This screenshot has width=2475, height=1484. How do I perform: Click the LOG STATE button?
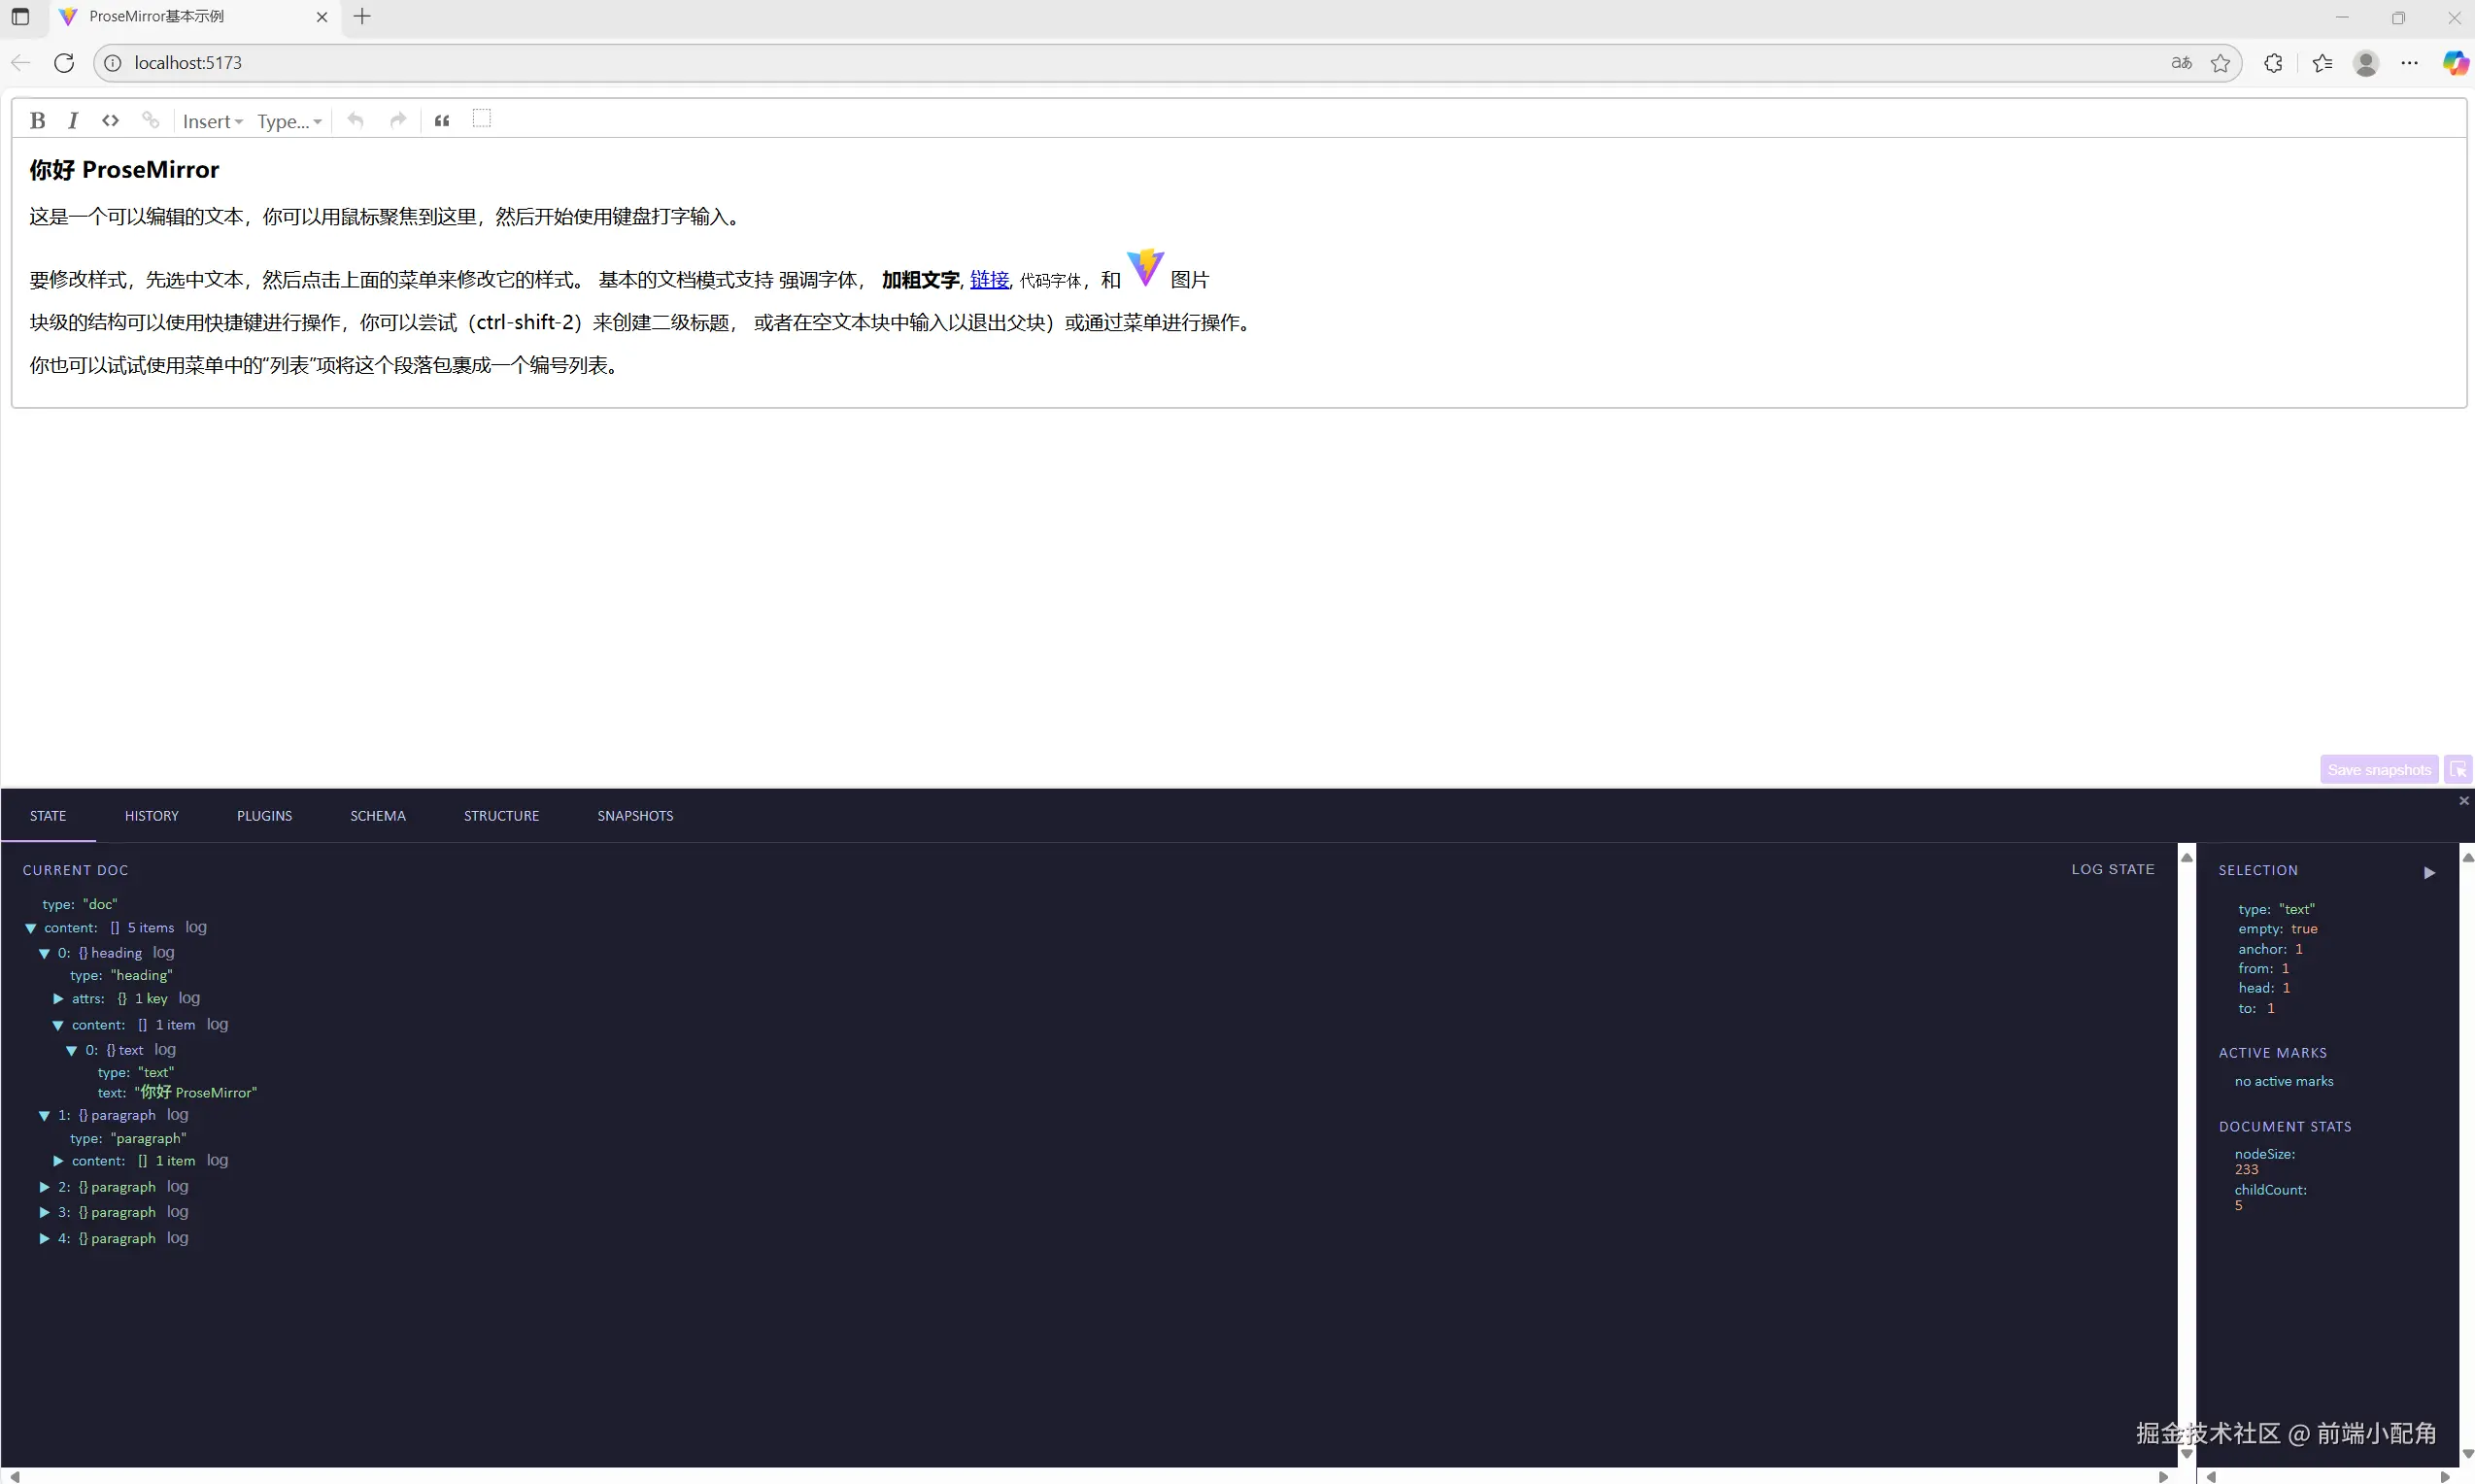(2112, 869)
